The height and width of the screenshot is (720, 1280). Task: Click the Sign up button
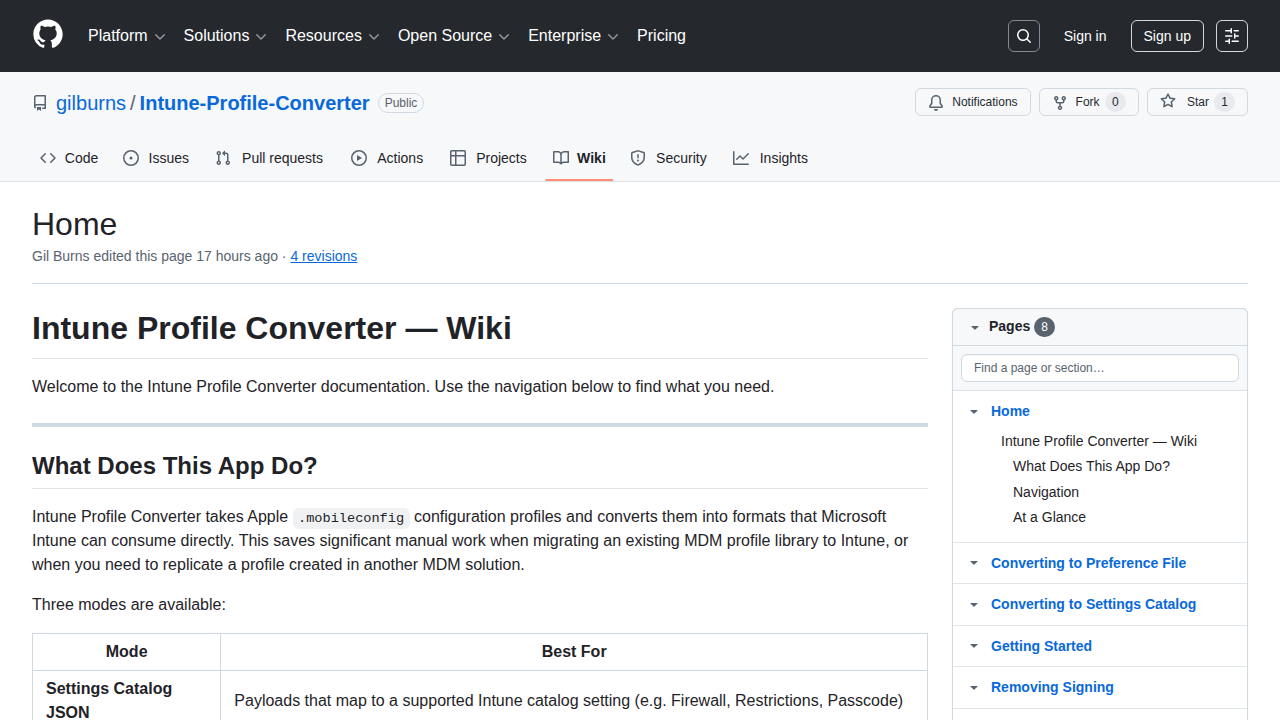pos(1167,36)
